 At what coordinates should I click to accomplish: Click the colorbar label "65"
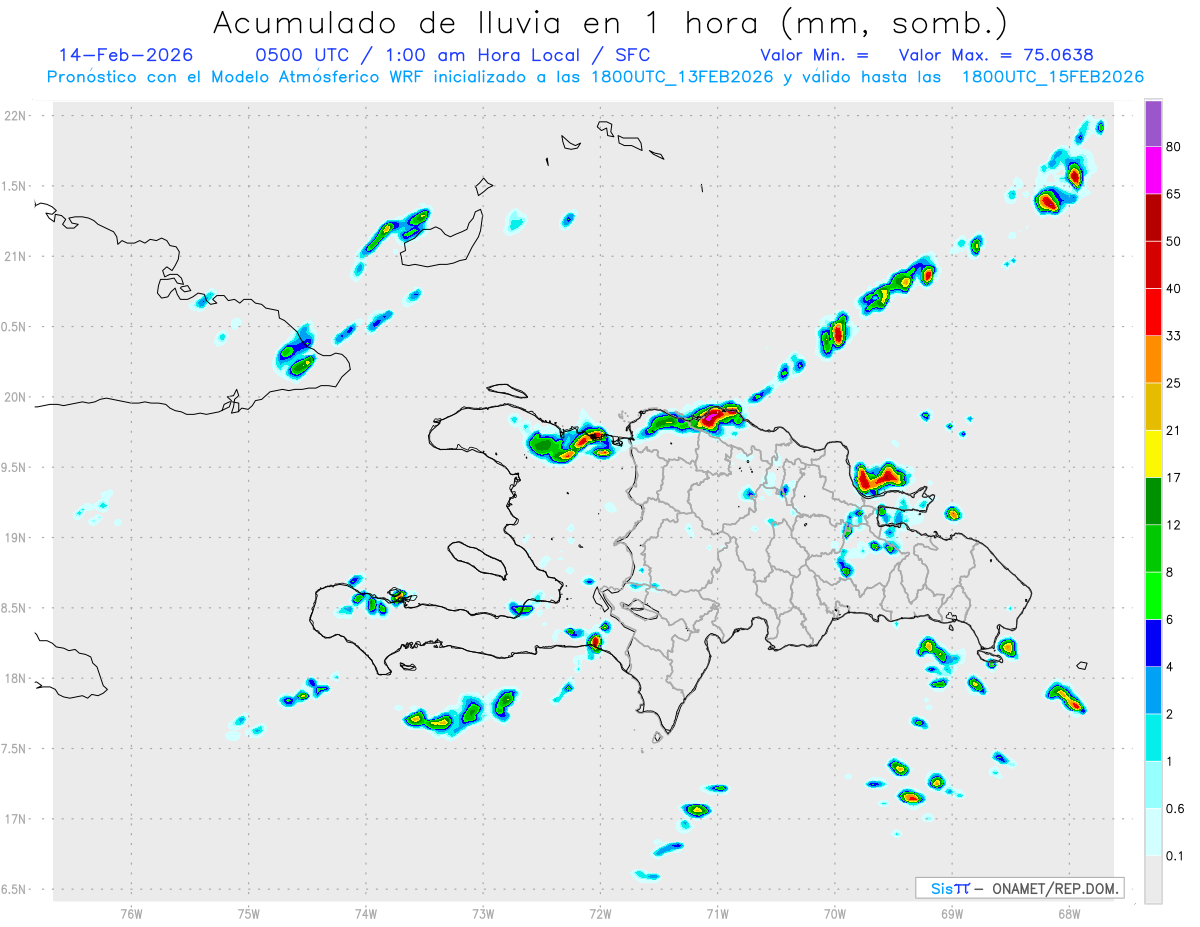1174,195
